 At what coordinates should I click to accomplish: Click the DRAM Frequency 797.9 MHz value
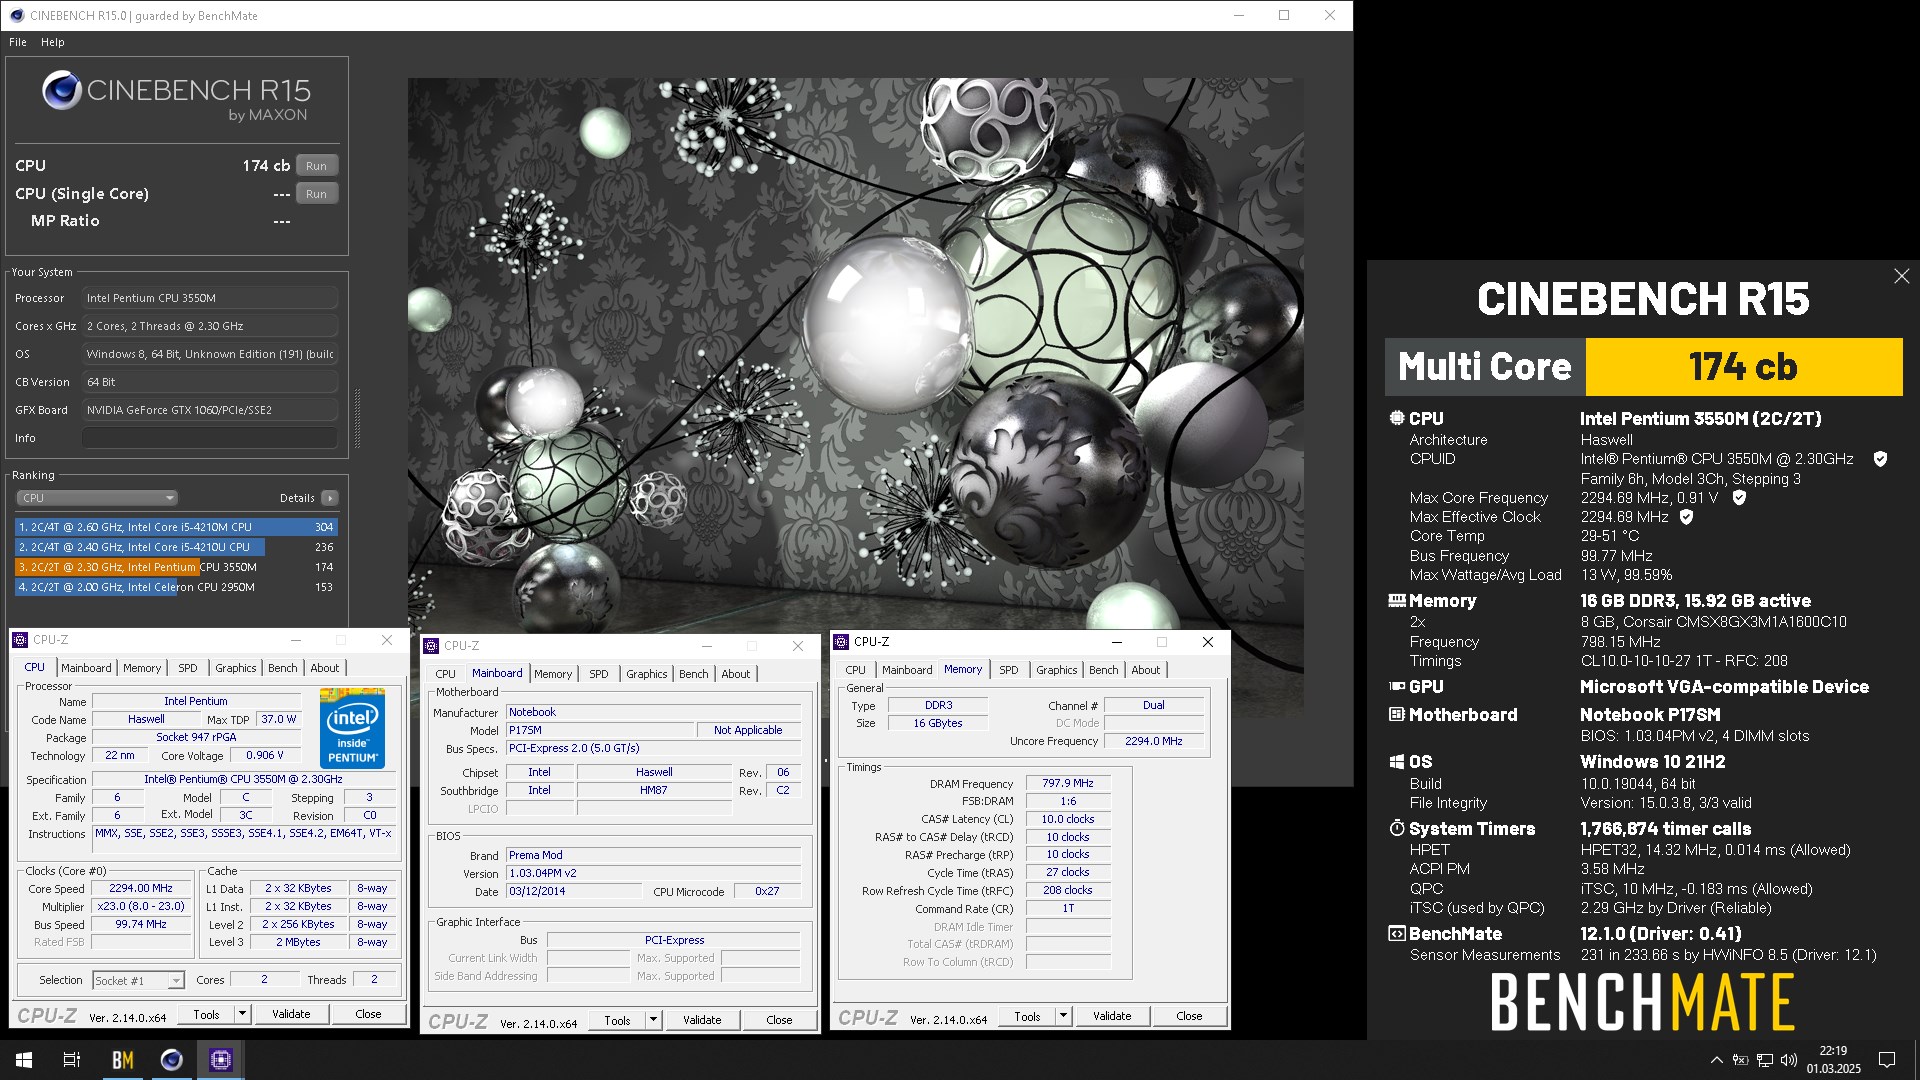(x=1068, y=784)
